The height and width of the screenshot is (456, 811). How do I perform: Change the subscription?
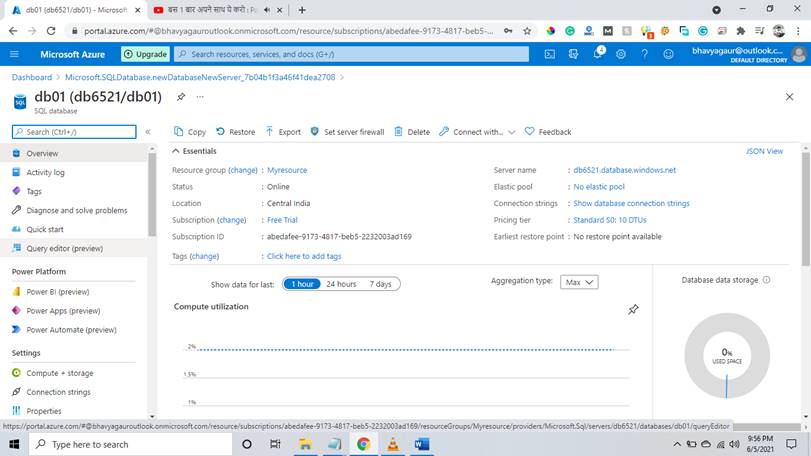tap(232, 220)
